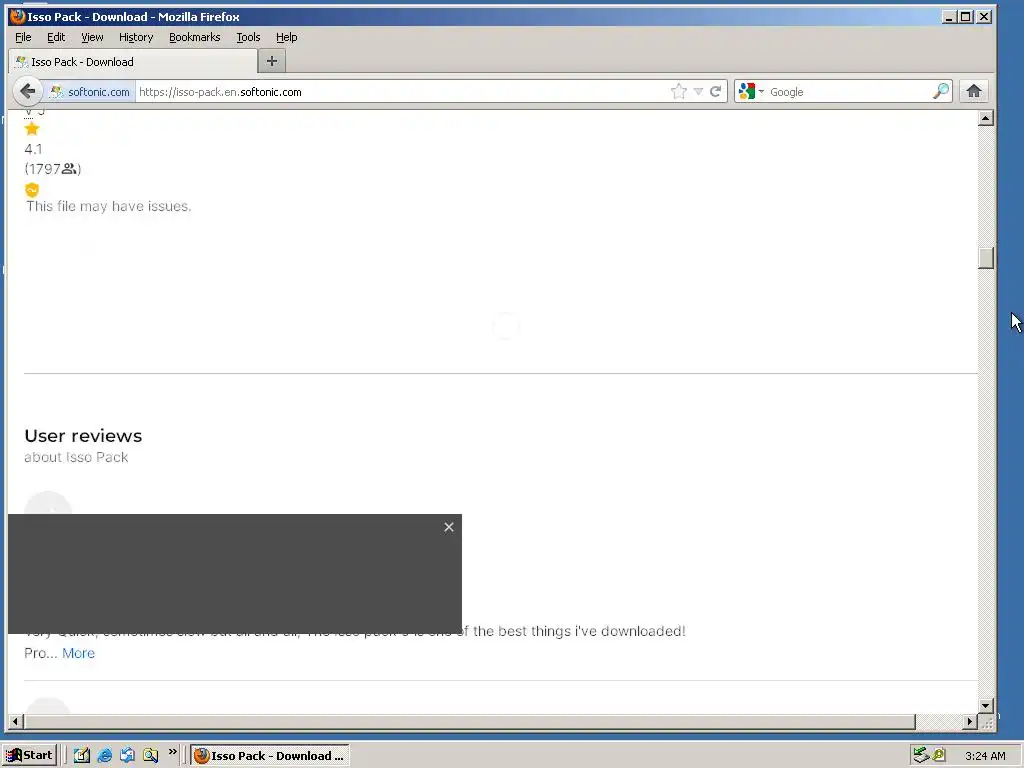
Task: Reload the page with the refresh icon
Action: (716, 91)
